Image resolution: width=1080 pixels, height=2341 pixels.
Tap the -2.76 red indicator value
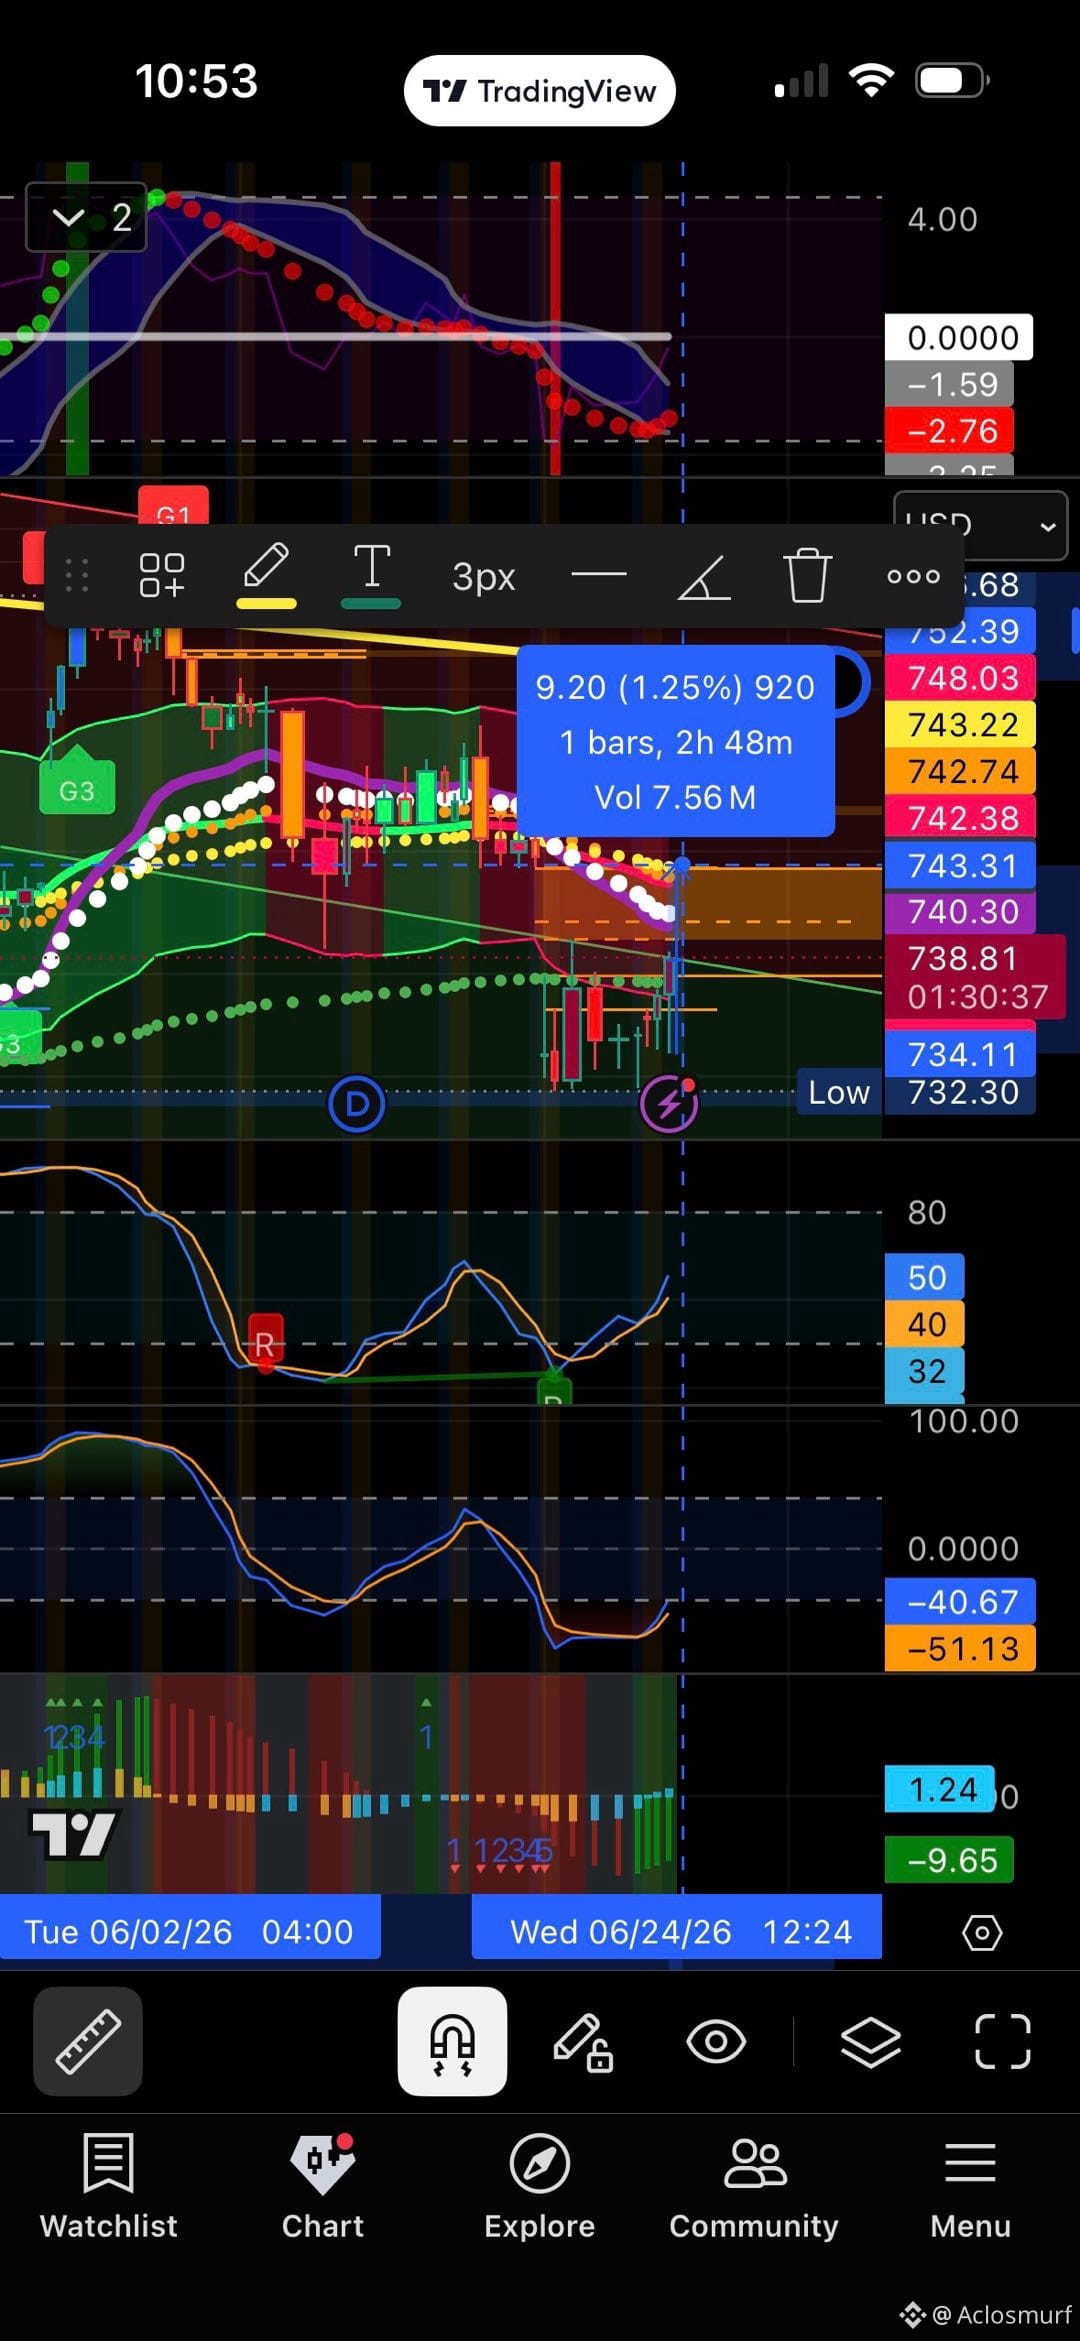click(950, 431)
